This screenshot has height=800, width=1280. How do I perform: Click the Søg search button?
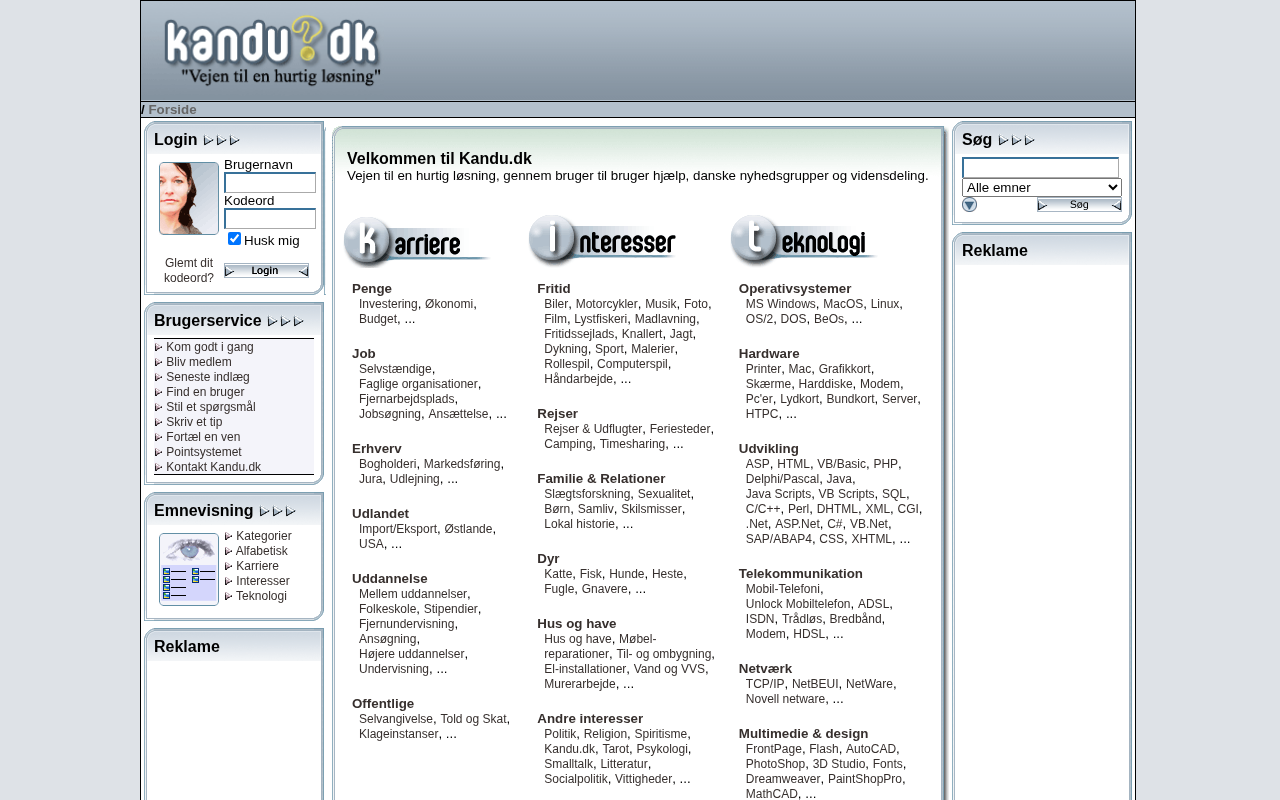pyautogui.click(x=1079, y=205)
